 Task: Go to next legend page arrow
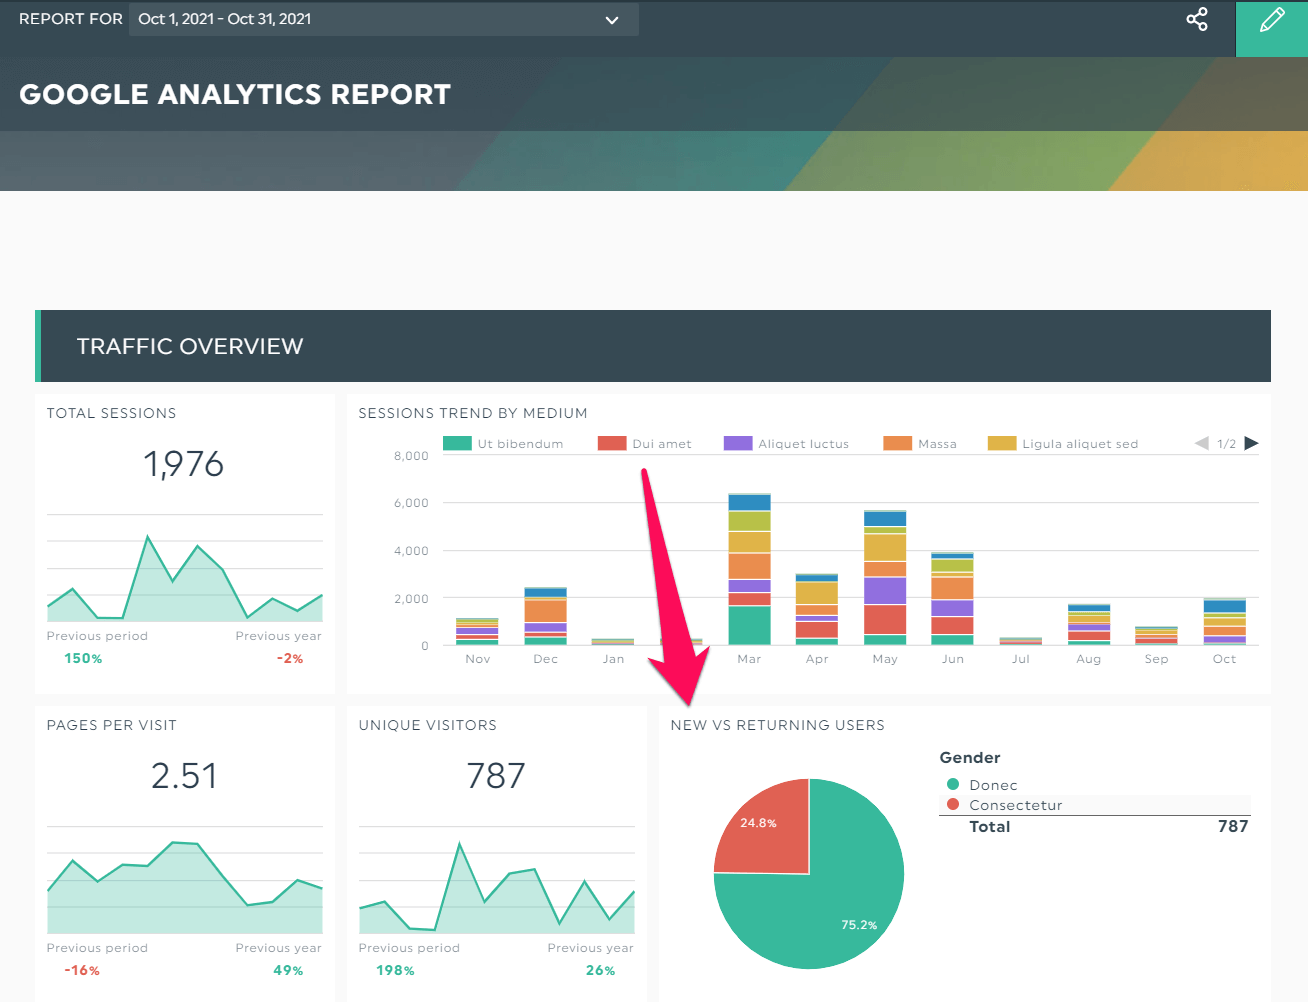point(1251,443)
